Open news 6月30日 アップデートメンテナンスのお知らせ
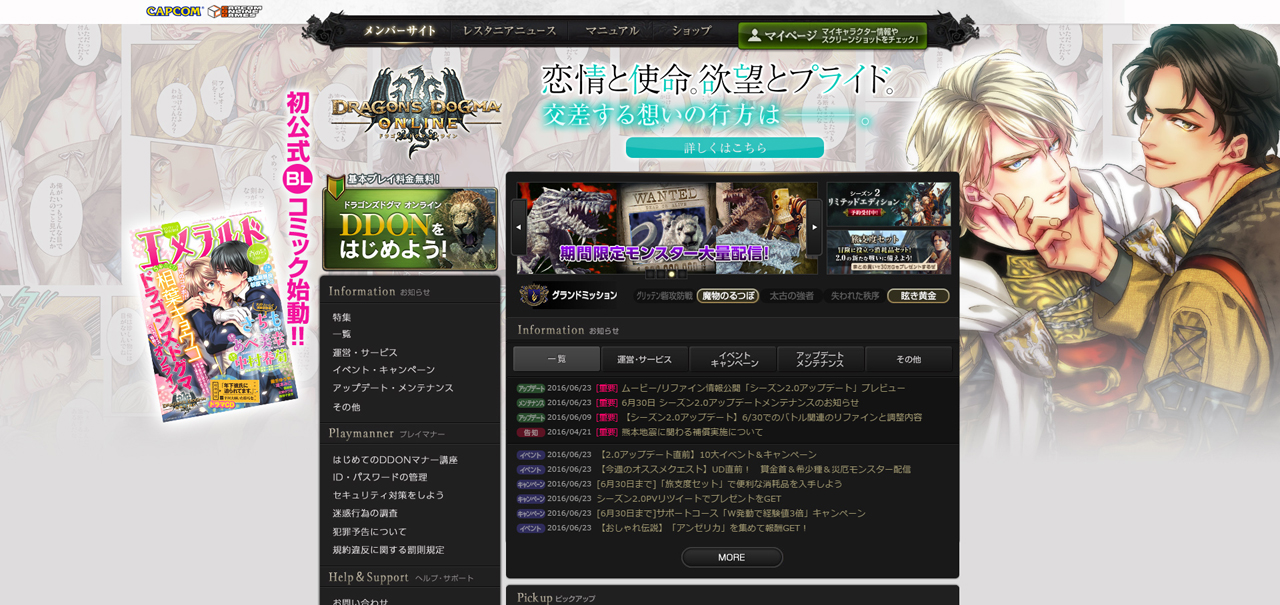This screenshot has height=605, width=1280. [x=740, y=403]
